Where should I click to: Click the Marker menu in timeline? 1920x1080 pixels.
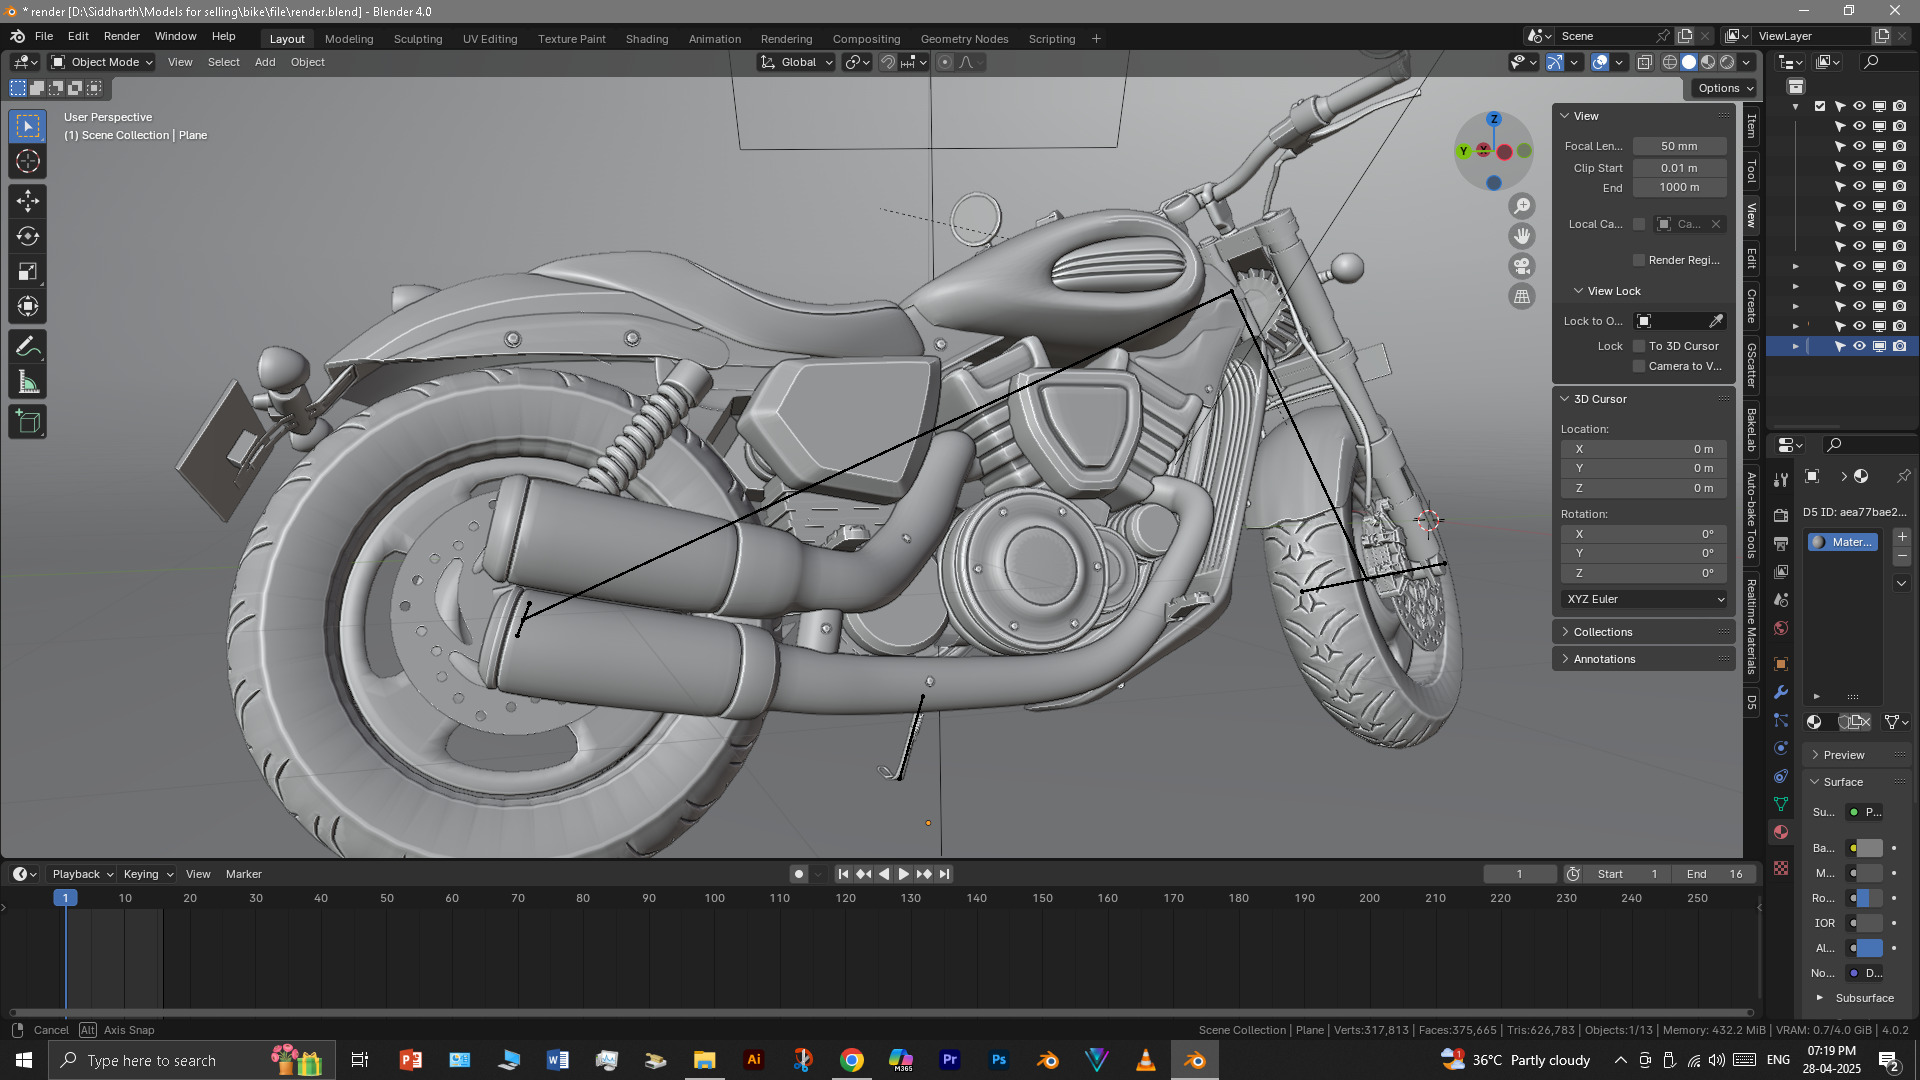pos(243,874)
